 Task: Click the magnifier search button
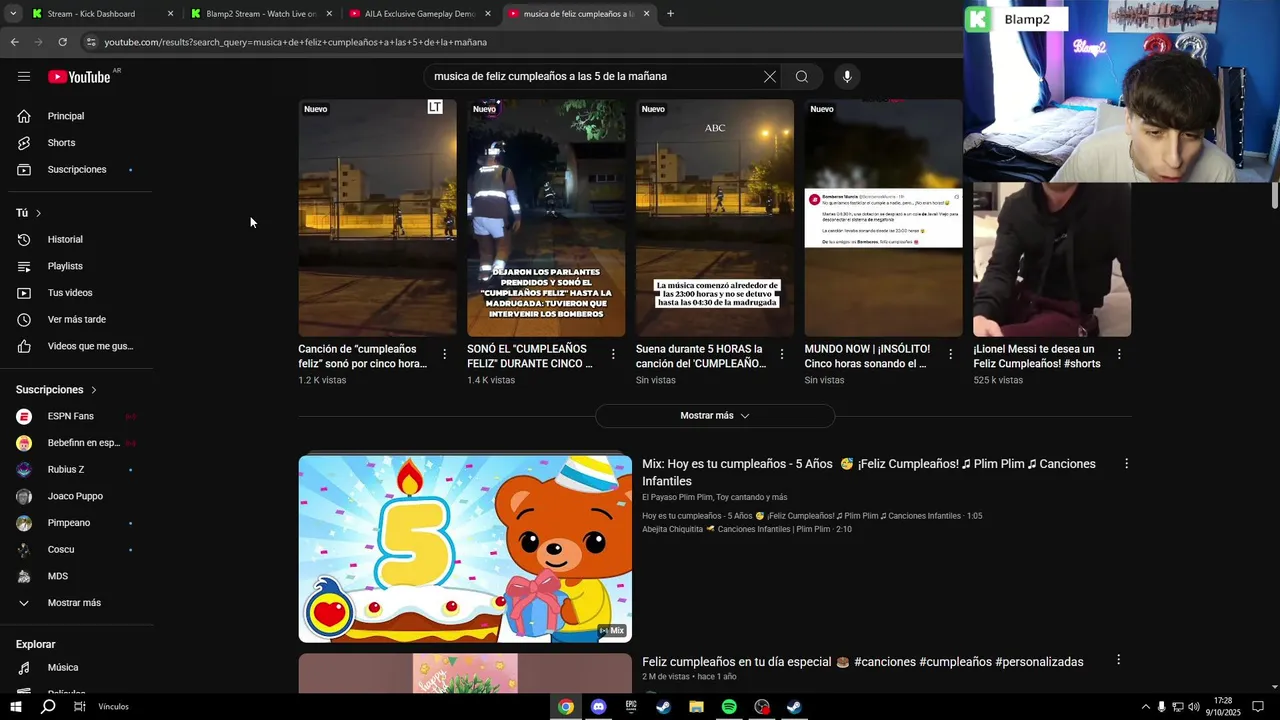click(x=802, y=77)
